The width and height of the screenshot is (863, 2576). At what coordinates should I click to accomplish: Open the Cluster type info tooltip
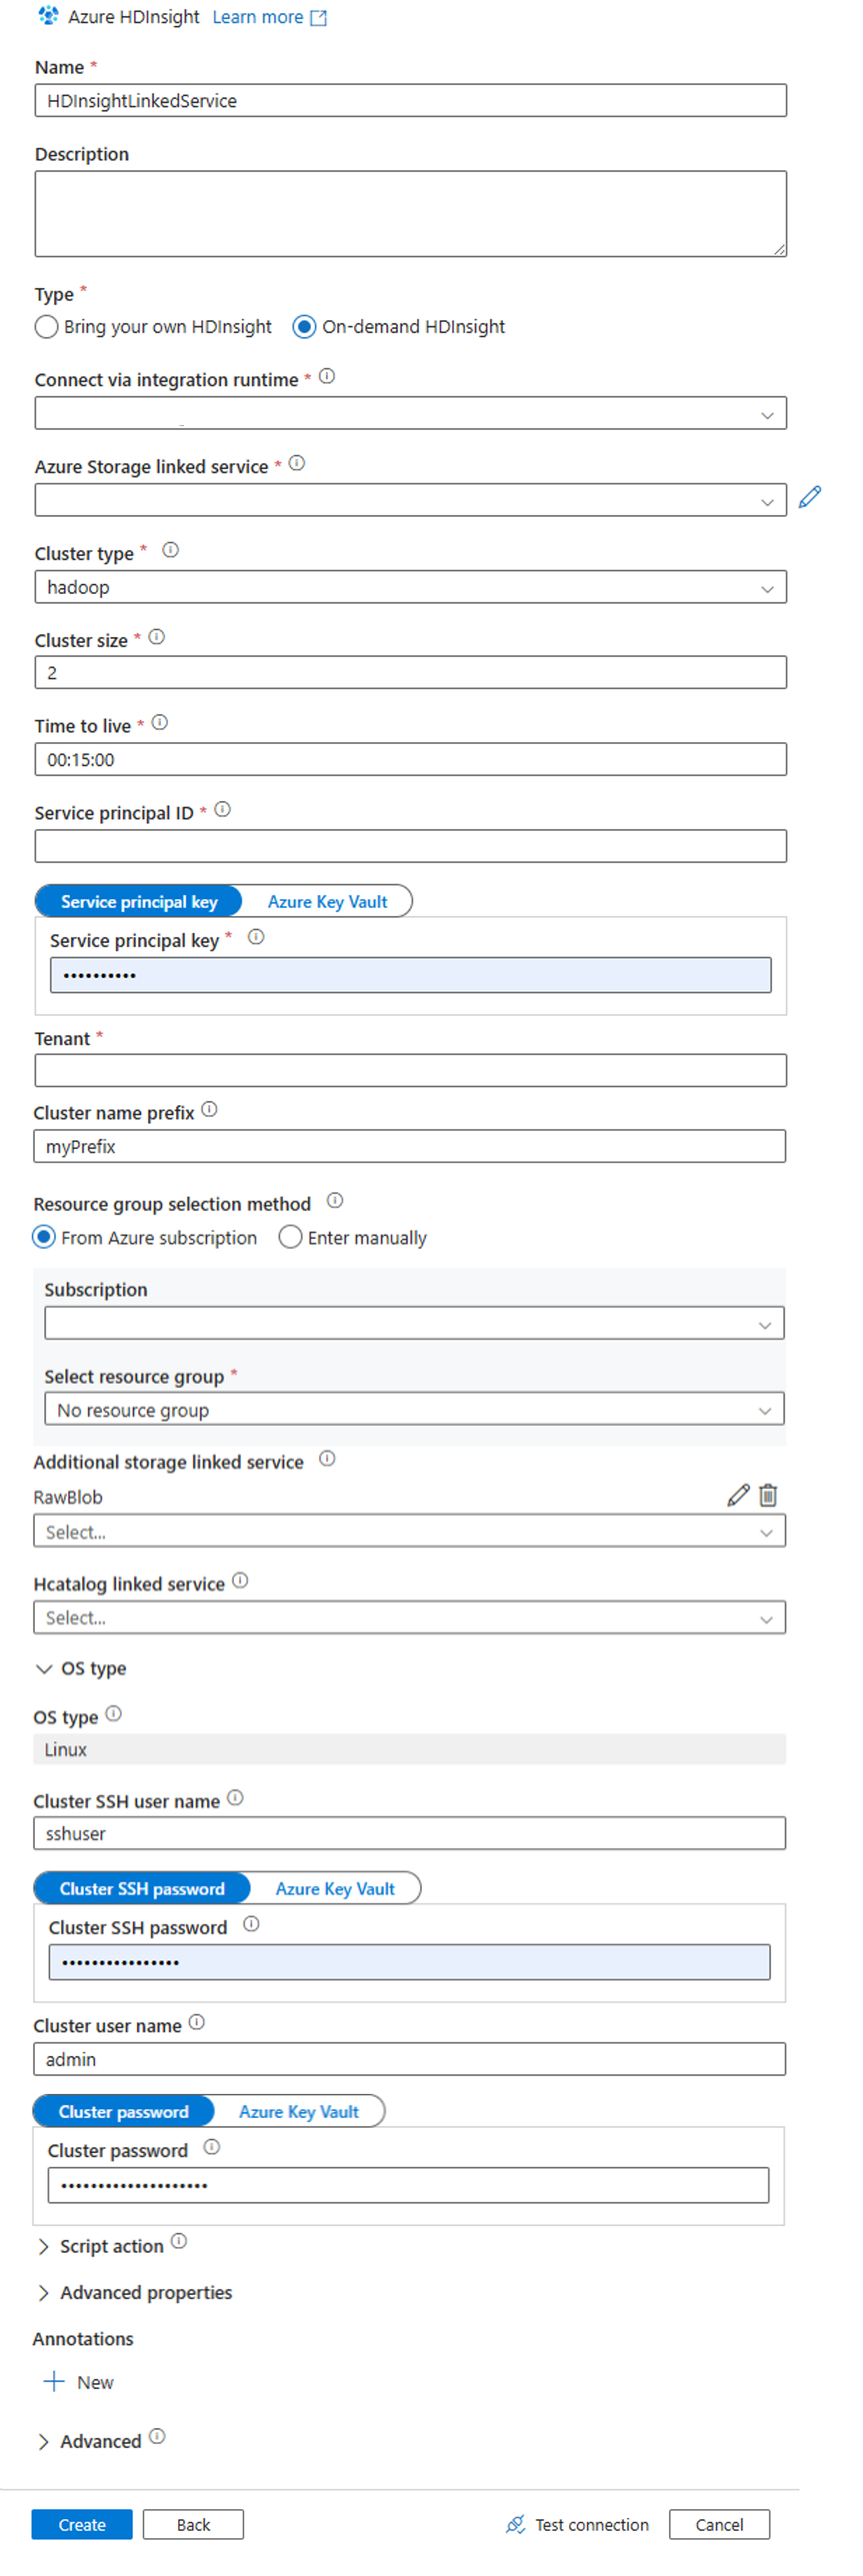click(x=170, y=549)
